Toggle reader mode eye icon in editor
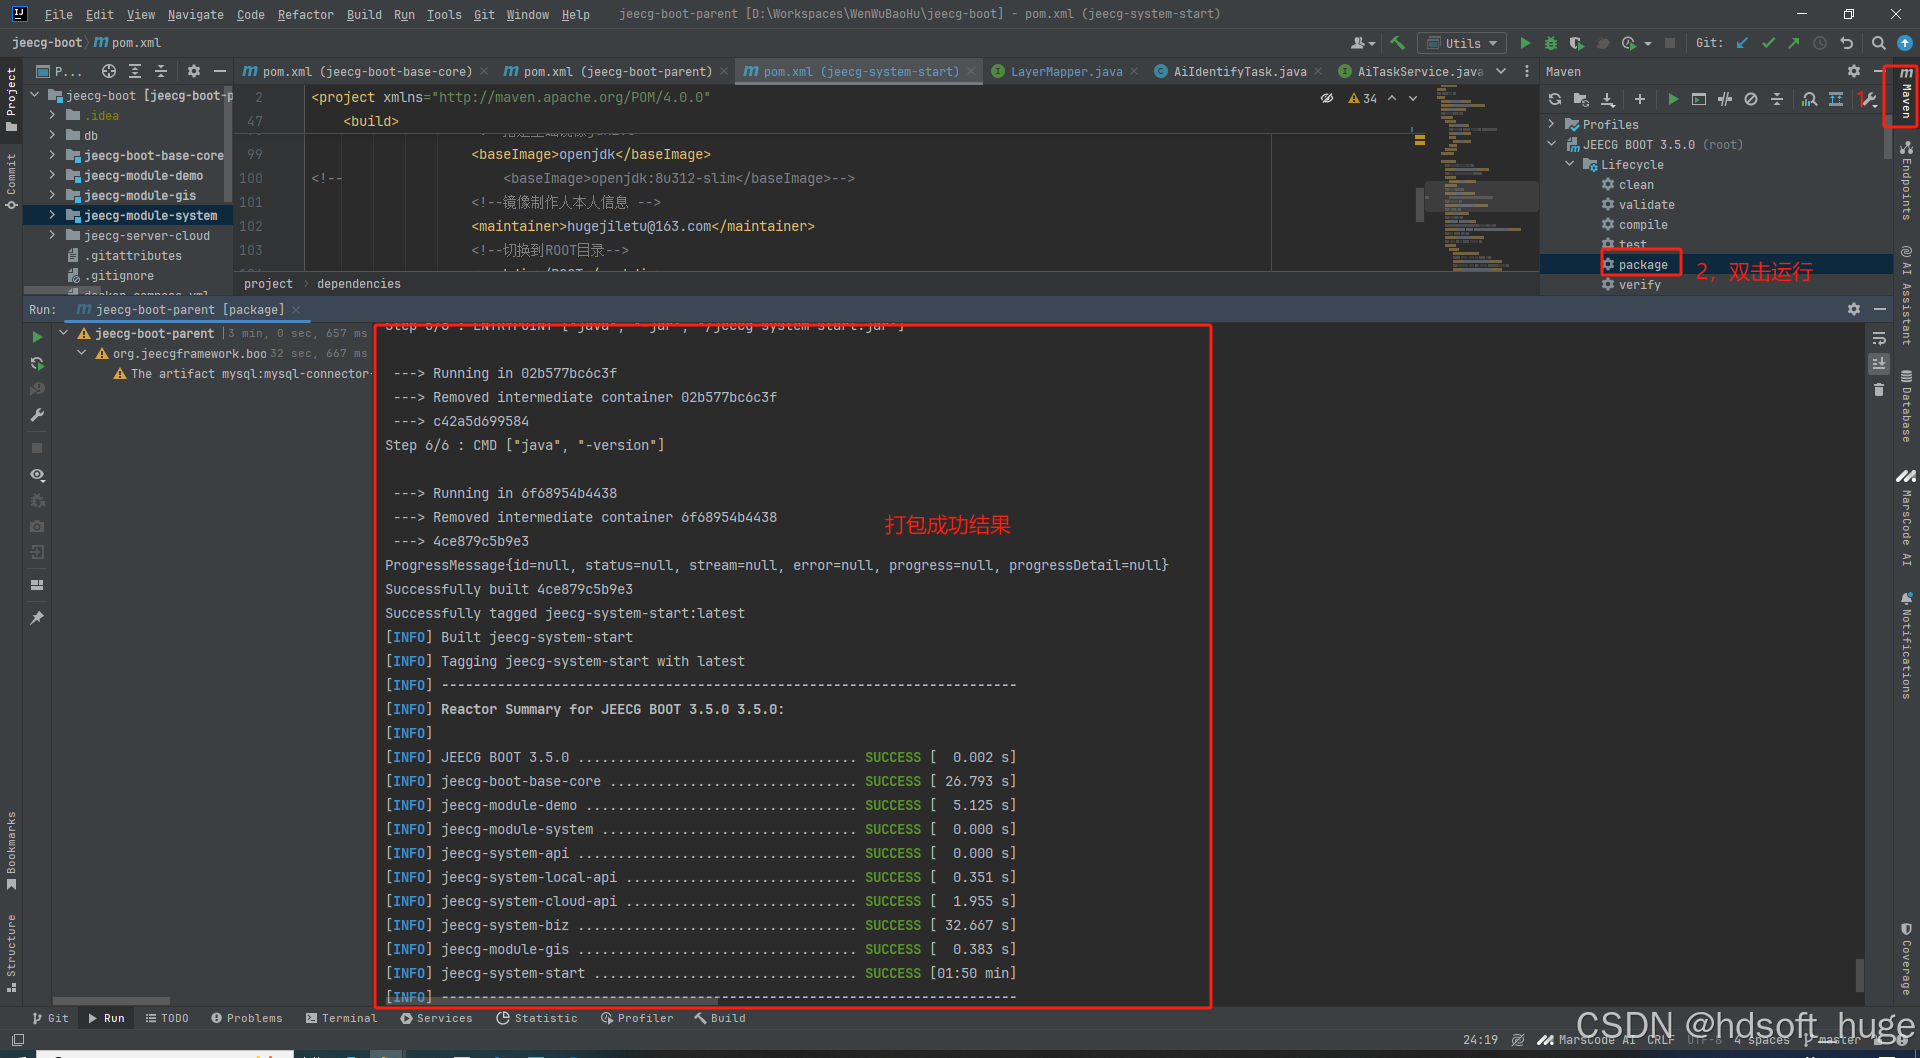This screenshot has width=1920, height=1058. coord(1327,98)
